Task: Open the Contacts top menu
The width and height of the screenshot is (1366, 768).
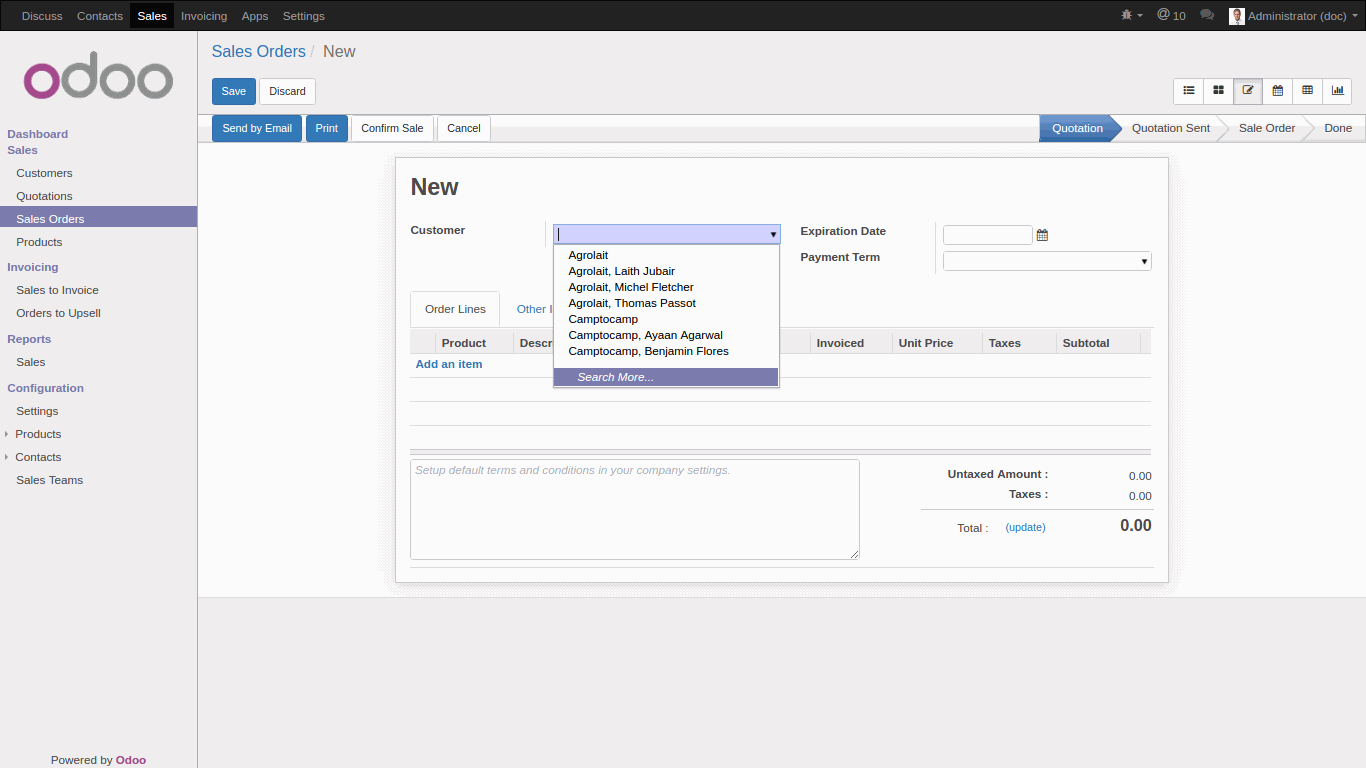Action: (x=100, y=15)
